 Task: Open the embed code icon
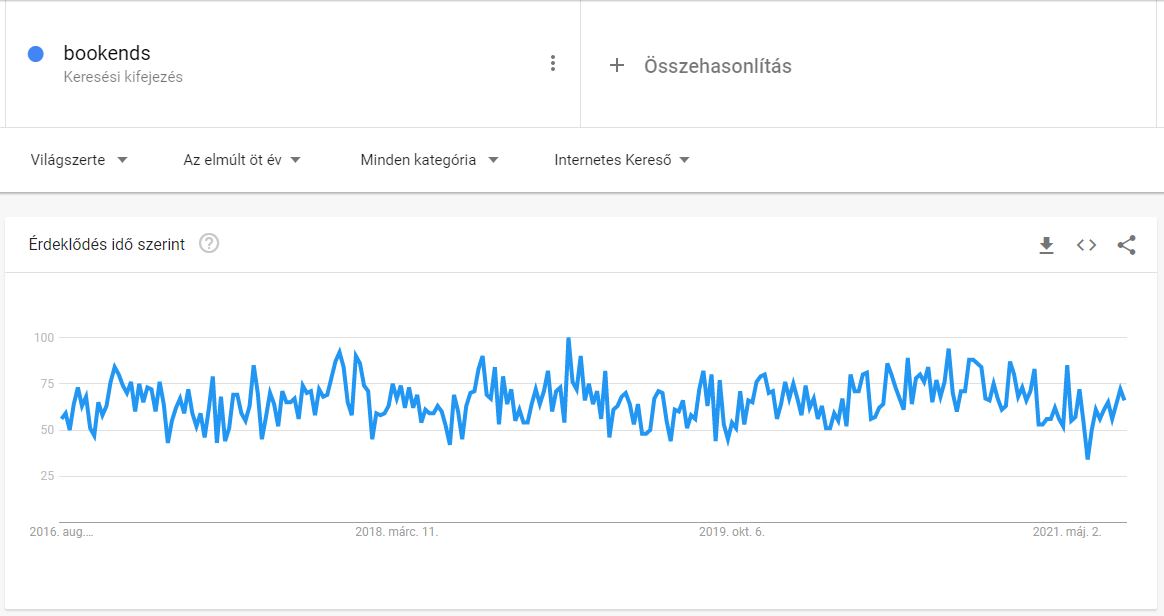click(1086, 245)
